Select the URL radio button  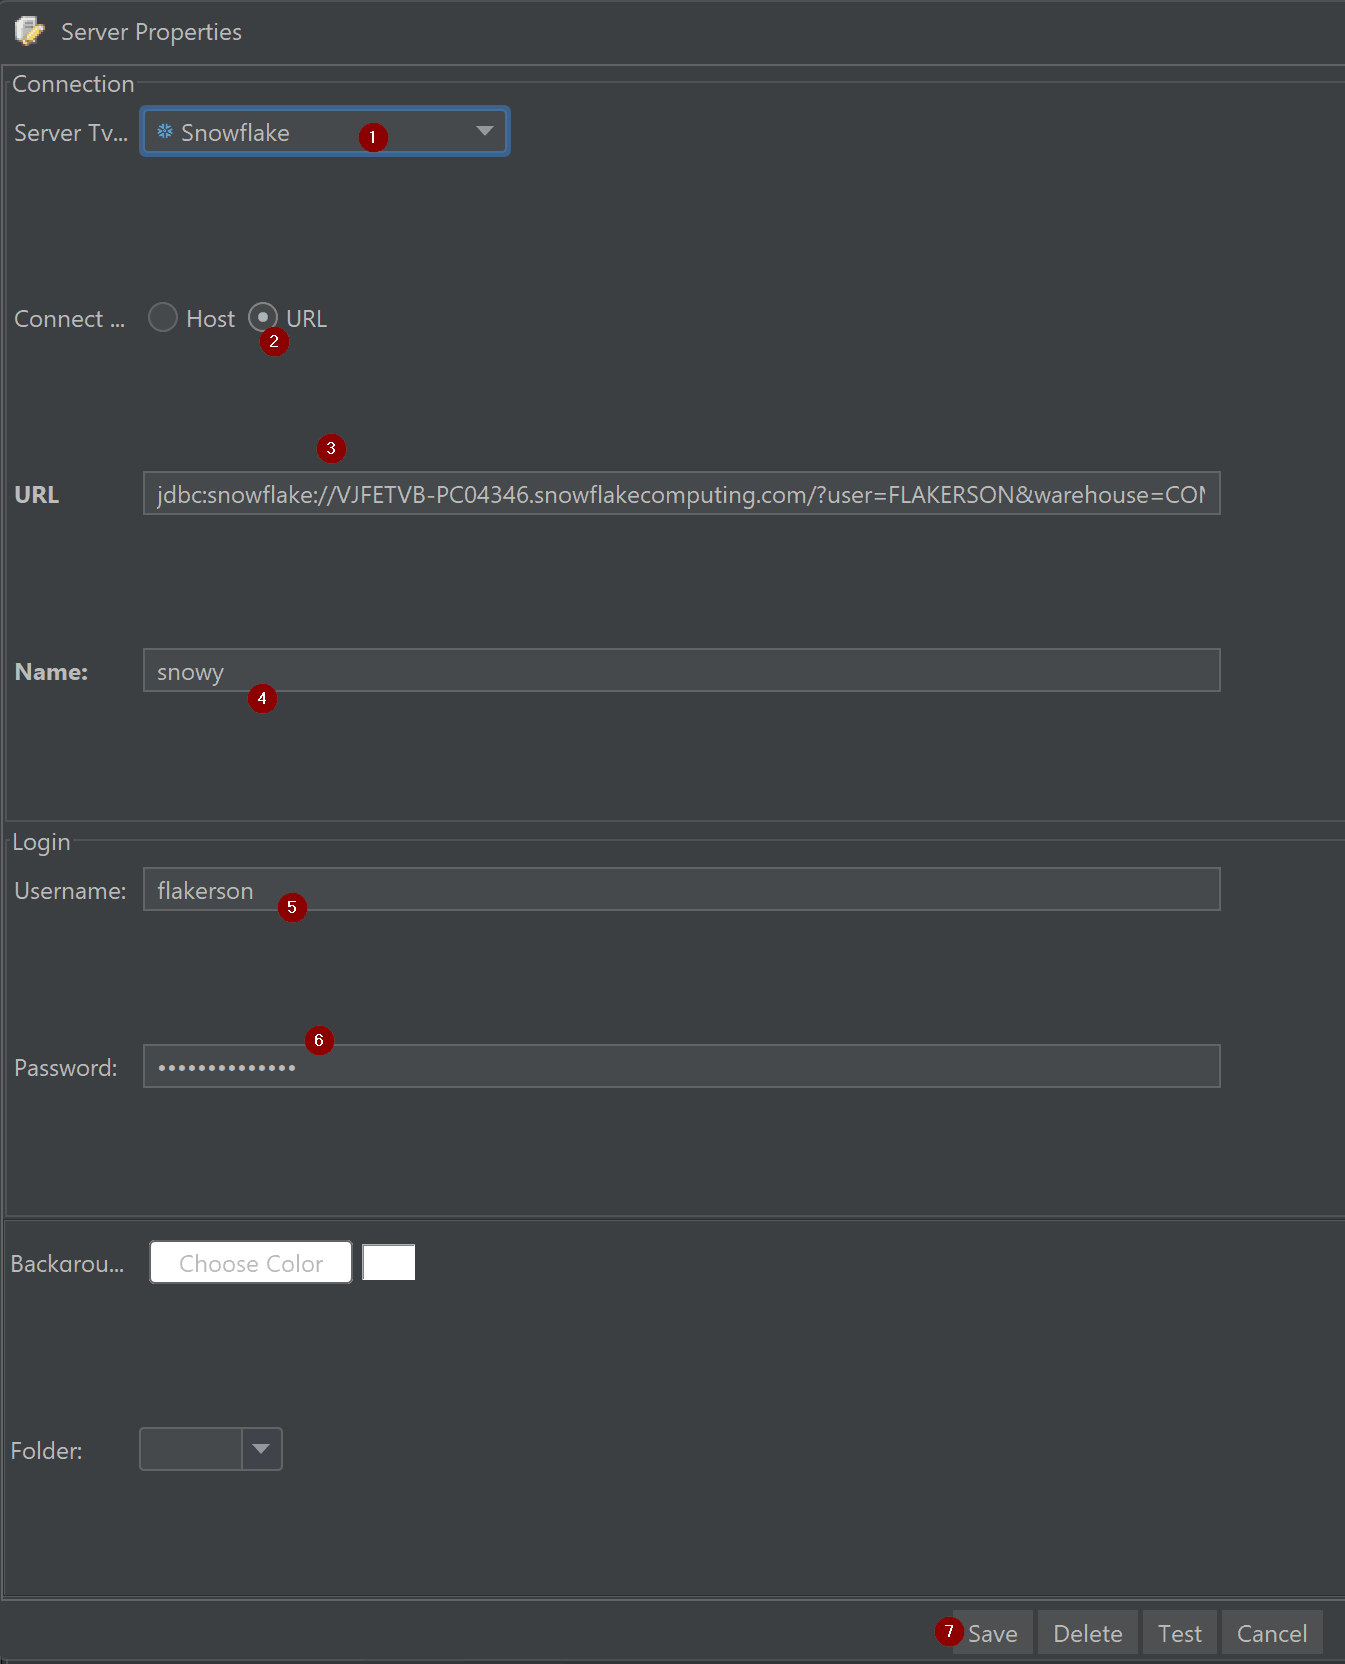(x=263, y=318)
